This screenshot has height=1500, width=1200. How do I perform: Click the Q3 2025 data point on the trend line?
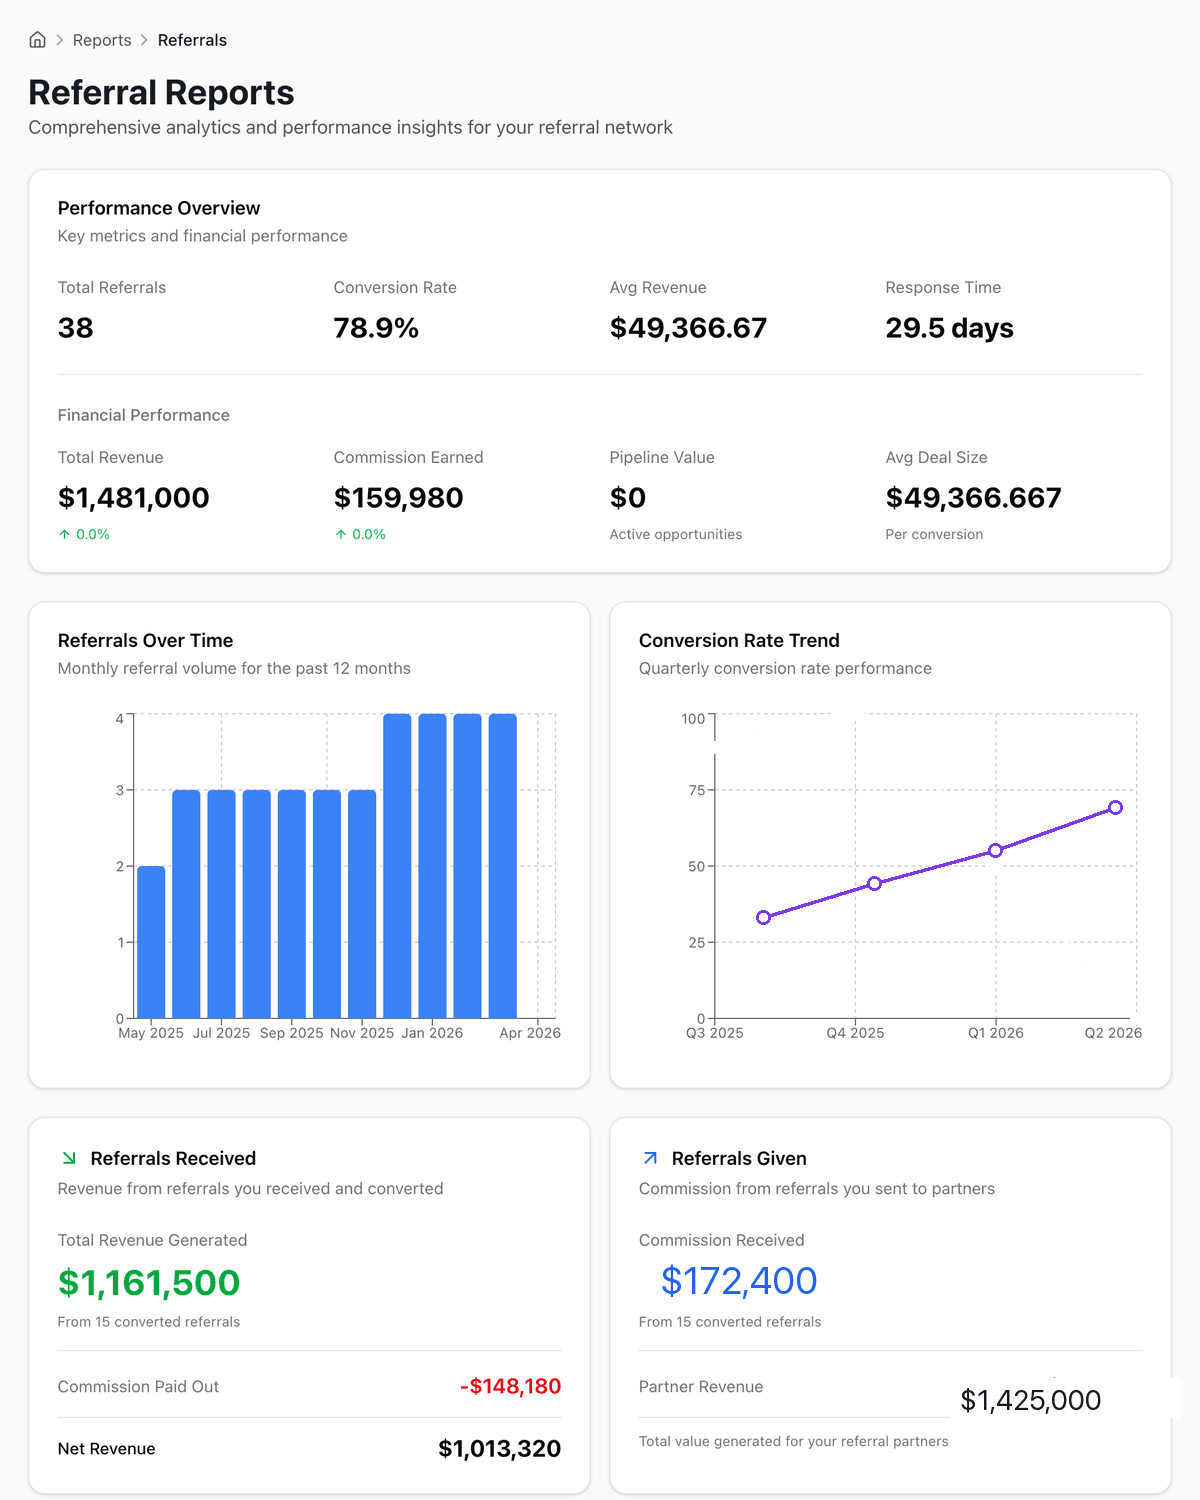pos(764,916)
